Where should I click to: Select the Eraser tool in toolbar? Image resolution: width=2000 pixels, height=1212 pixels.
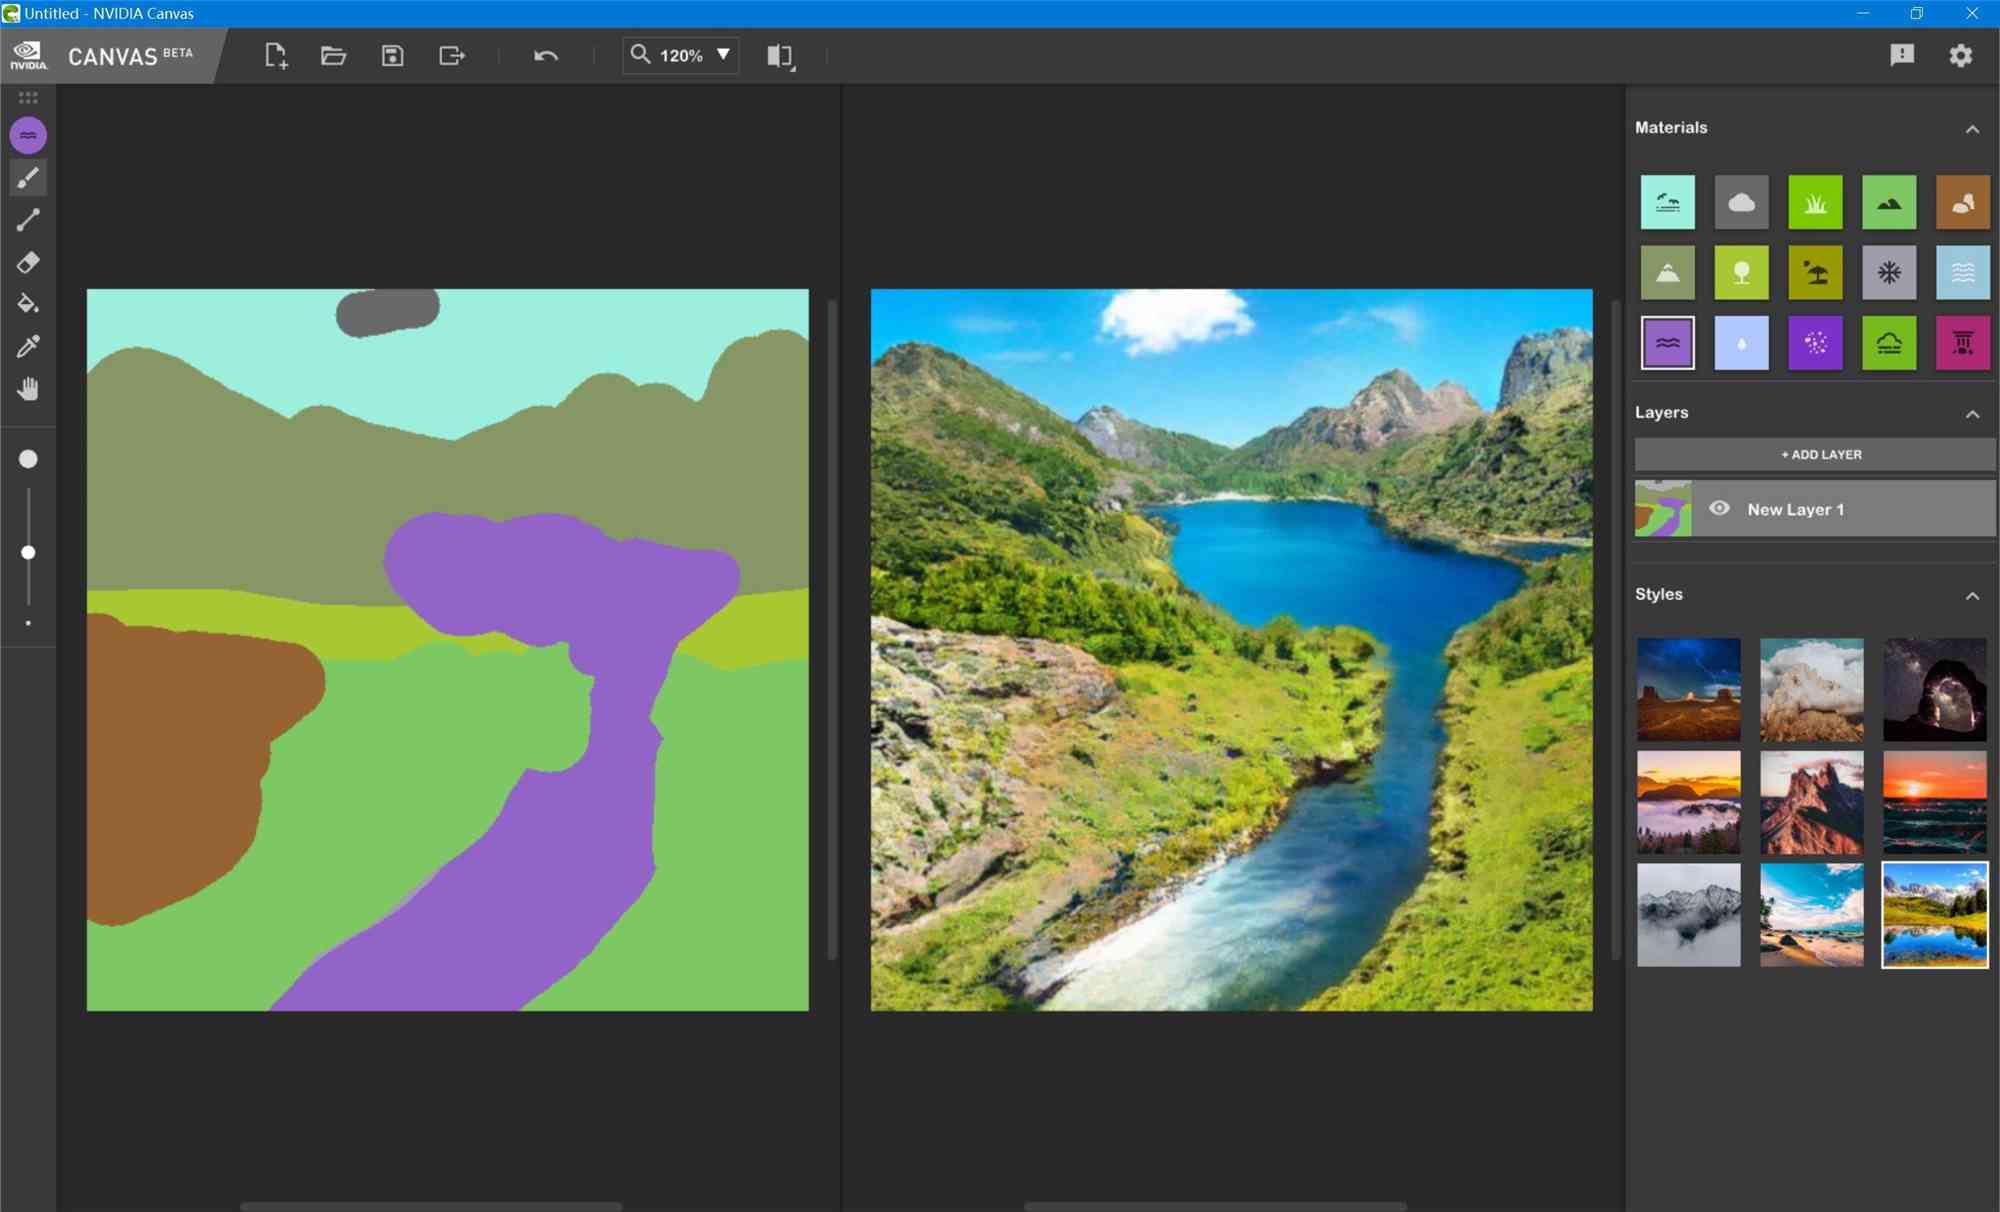[x=27, y=262]
